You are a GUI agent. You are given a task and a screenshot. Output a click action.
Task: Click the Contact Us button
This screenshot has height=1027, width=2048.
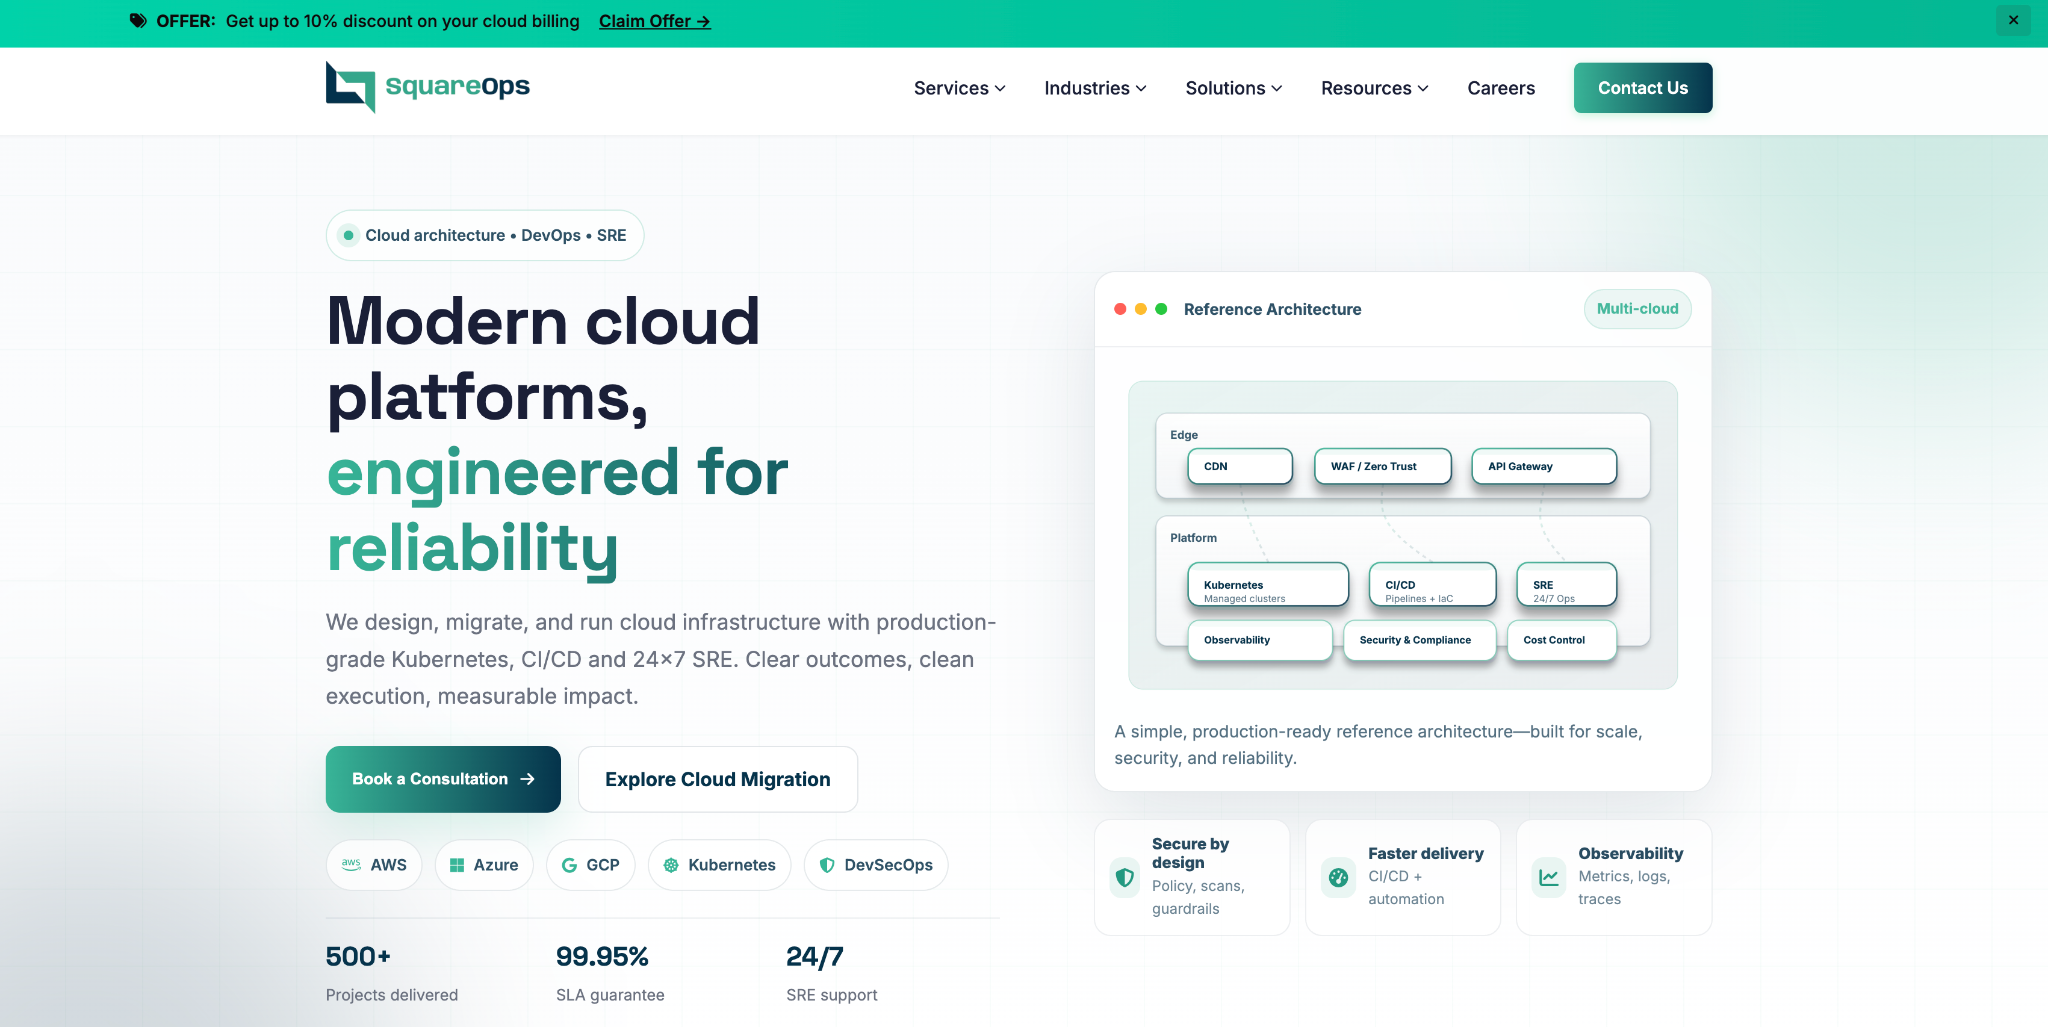[1643, 88]
